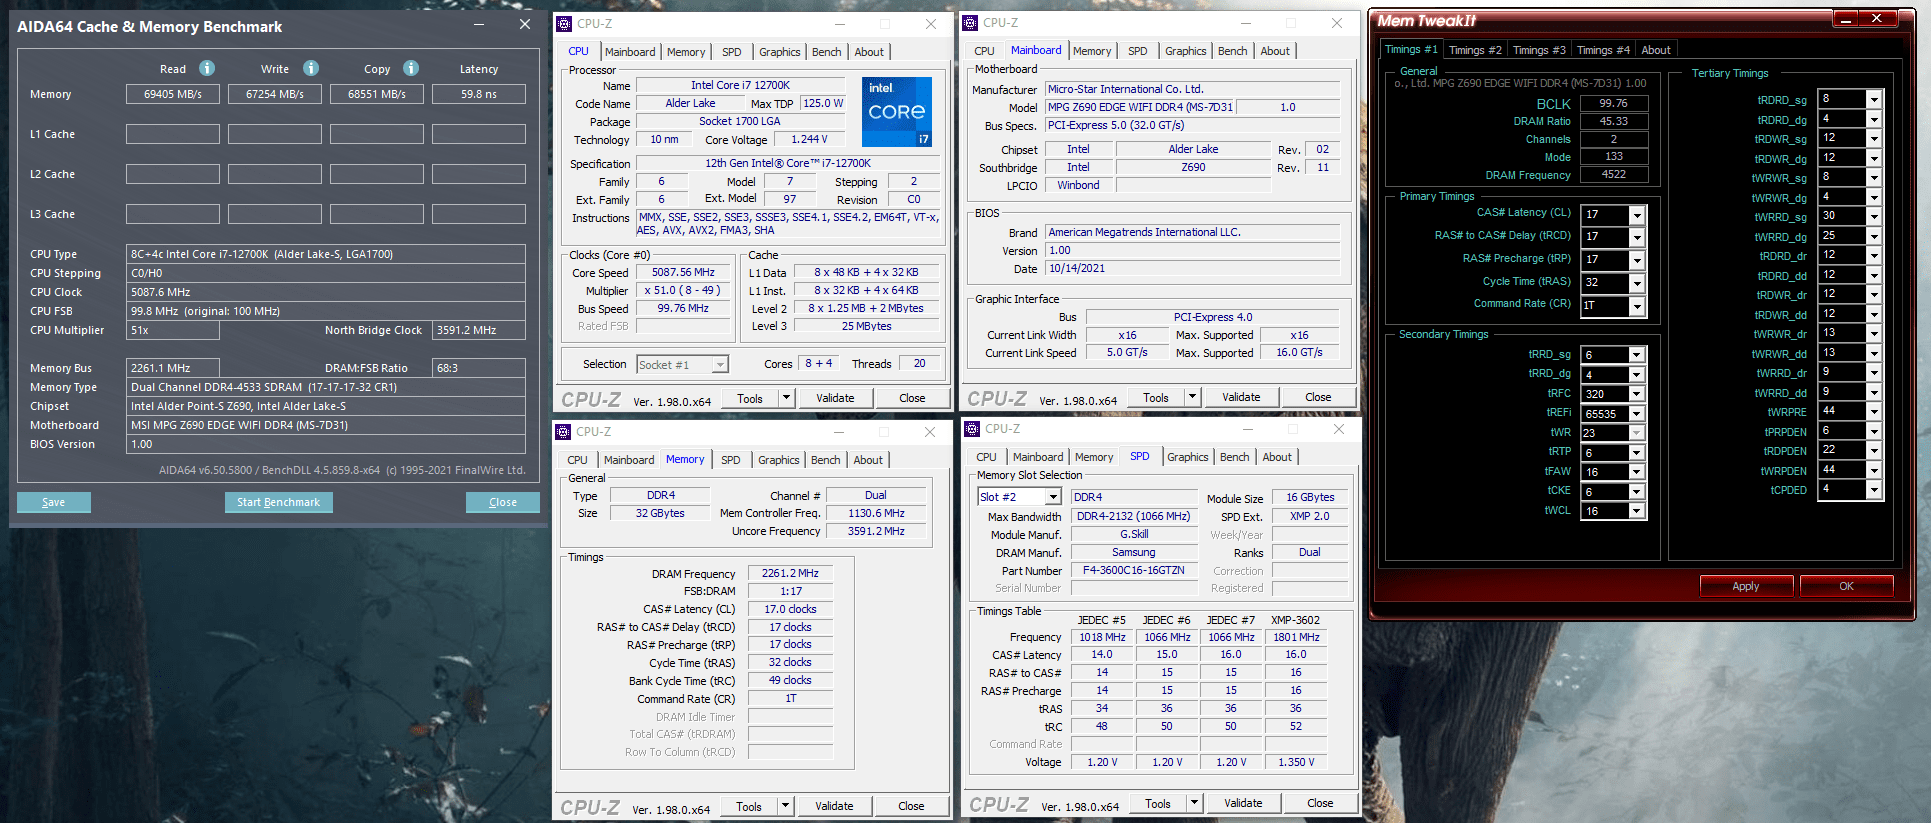Click CPU-Z app icon in CPU tab window
Viewport: 1931px width, 823px height.
coord(564,24)
